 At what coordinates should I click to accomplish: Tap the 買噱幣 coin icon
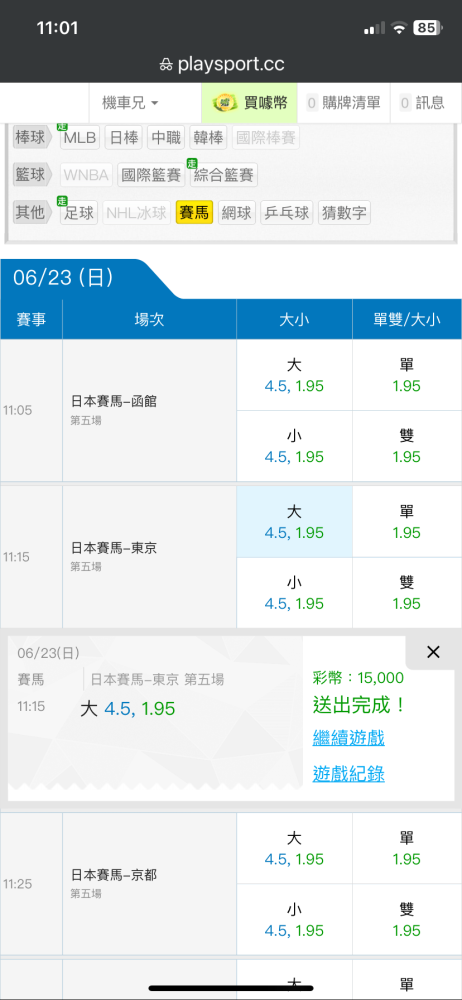click(x=225, y=103)
